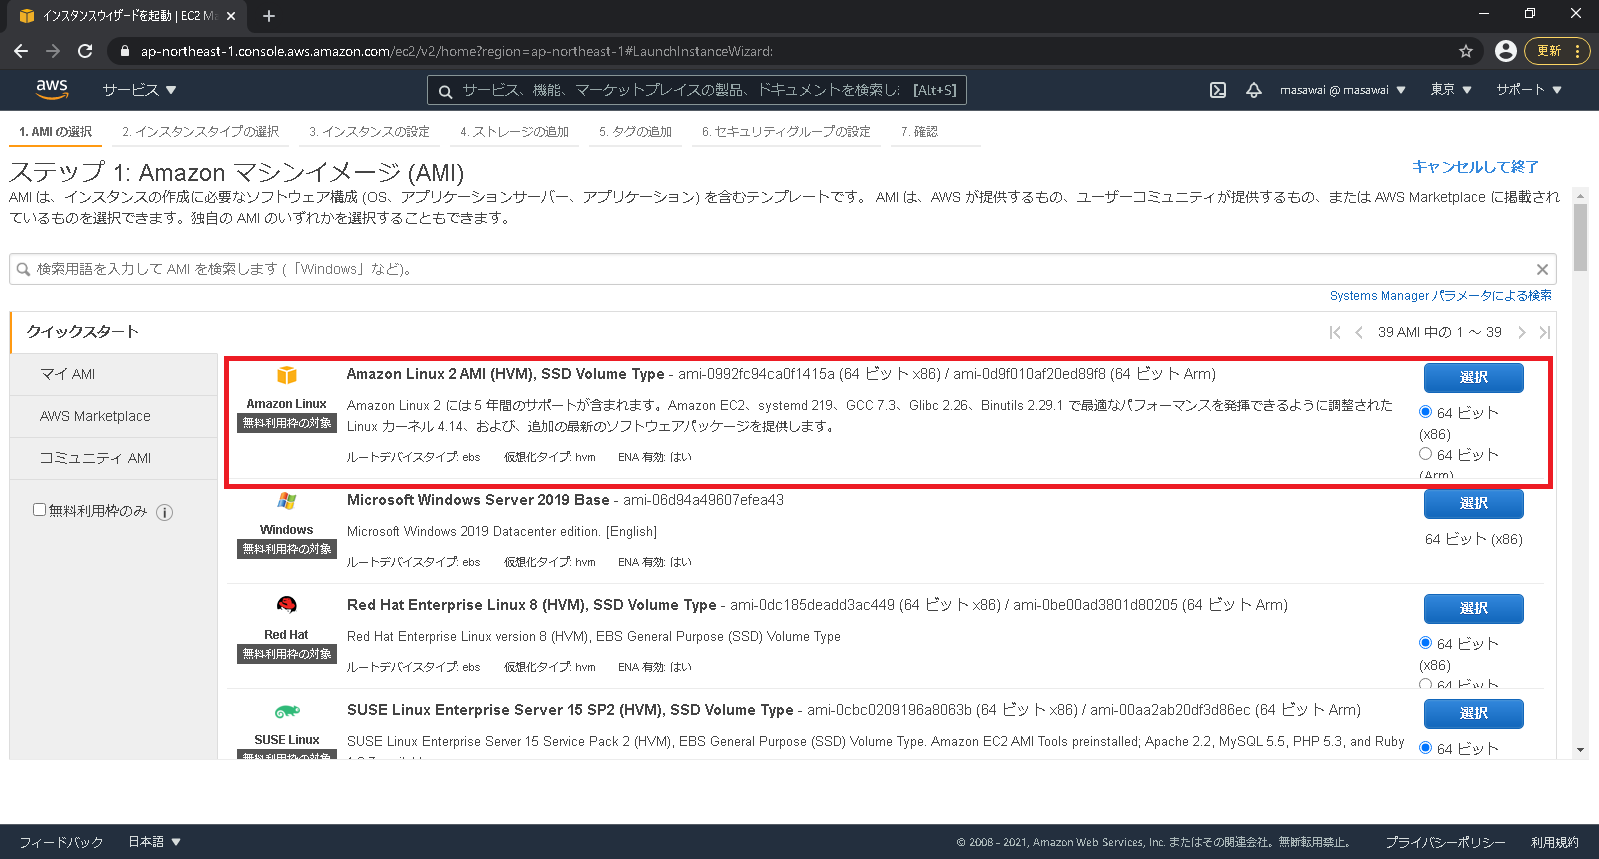Click the SUSE Linux chameleon icon
This screenshot has width=1599, height=859.
pyautogui.click(x=287, y=711)
